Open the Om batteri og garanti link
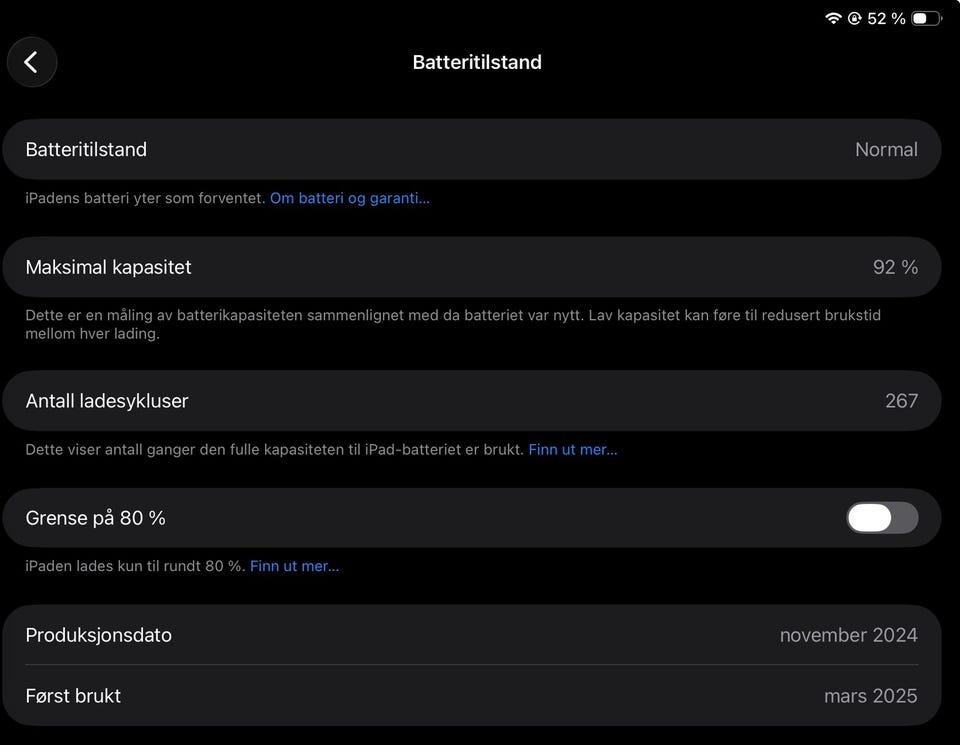The image size is (960, 745). pos(349,198)
